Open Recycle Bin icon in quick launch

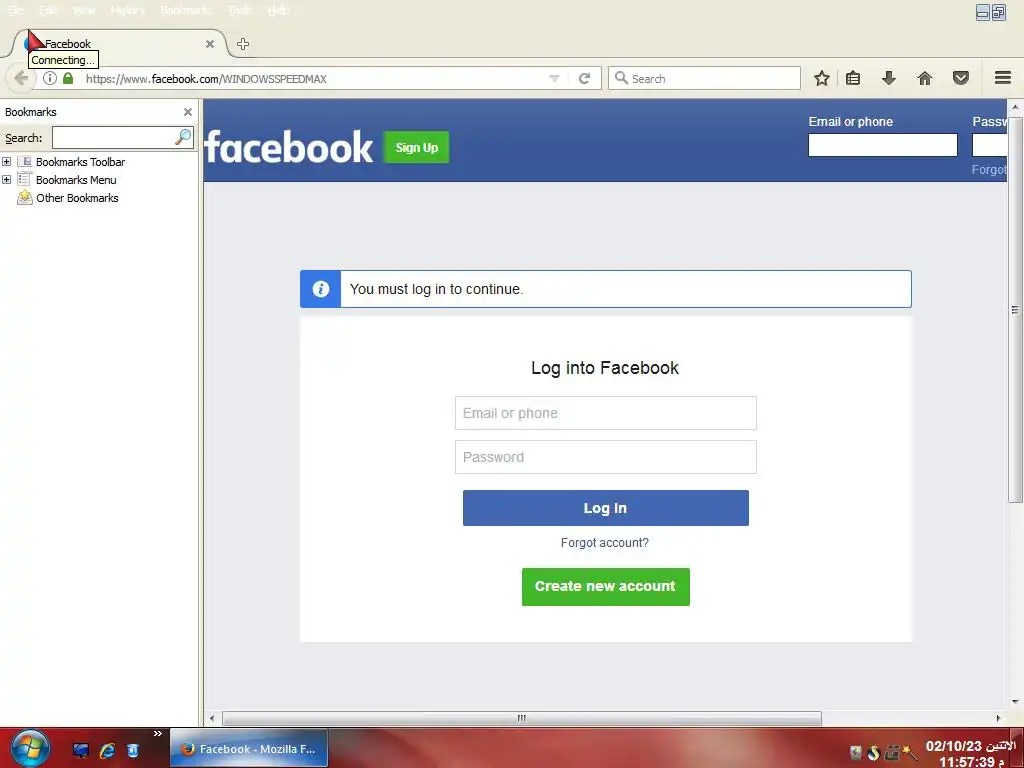pos(133,750)
